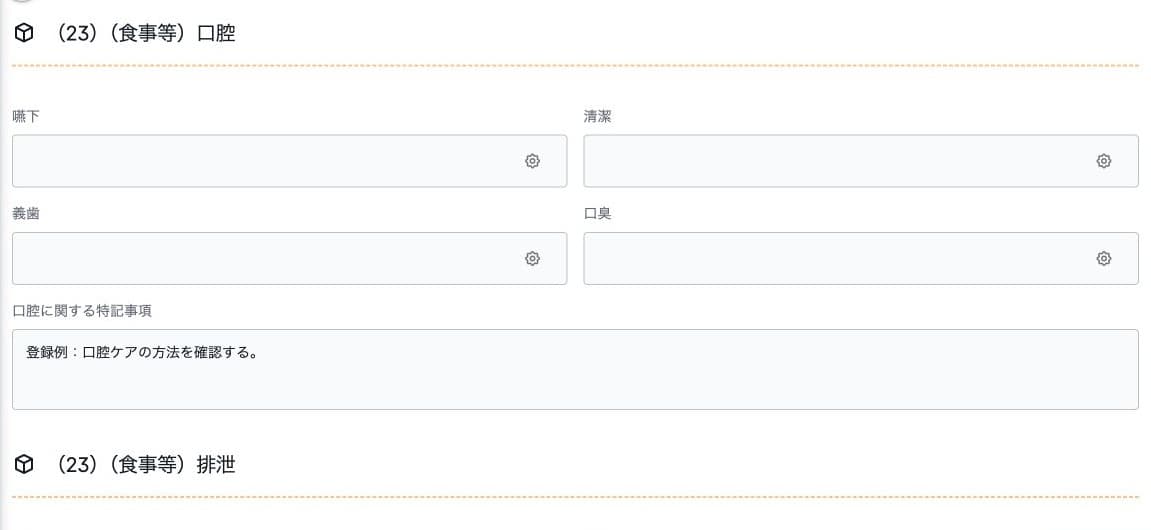
Task: Click the cube icon beside the 口腔 heading
Action: [24, 33]
